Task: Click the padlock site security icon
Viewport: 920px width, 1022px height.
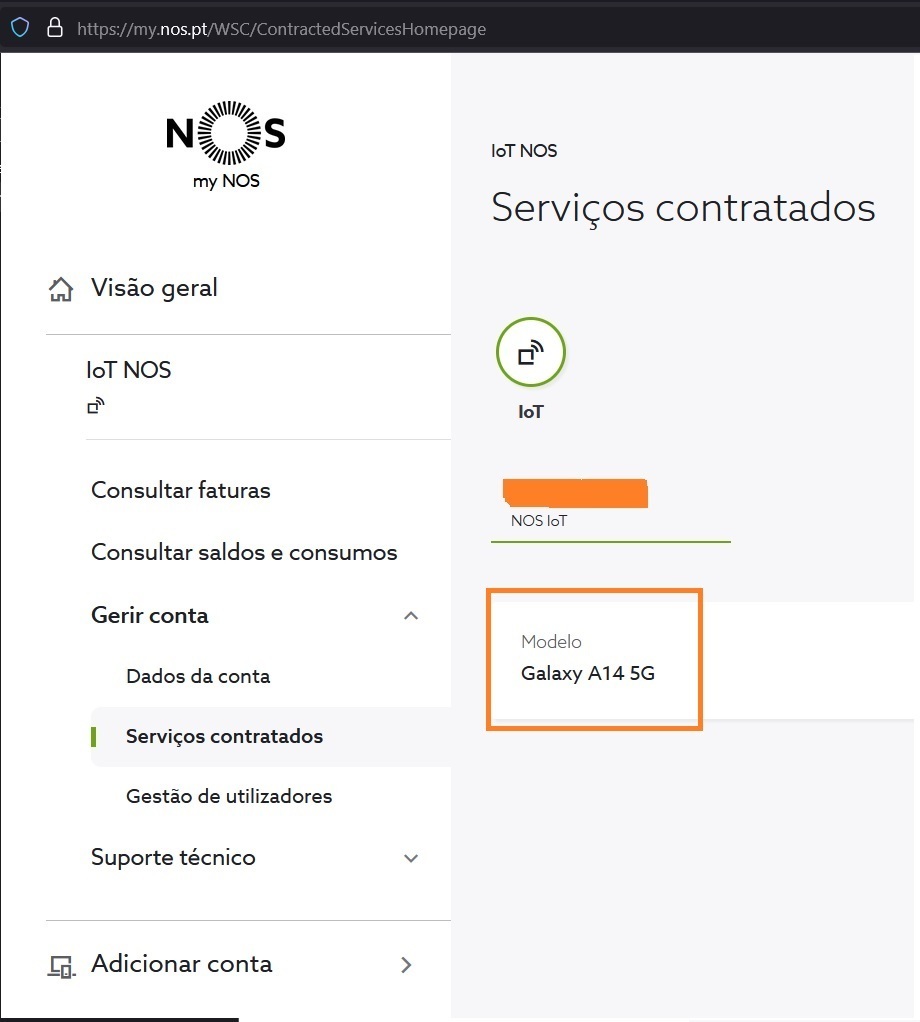Action: pos(55,27)
